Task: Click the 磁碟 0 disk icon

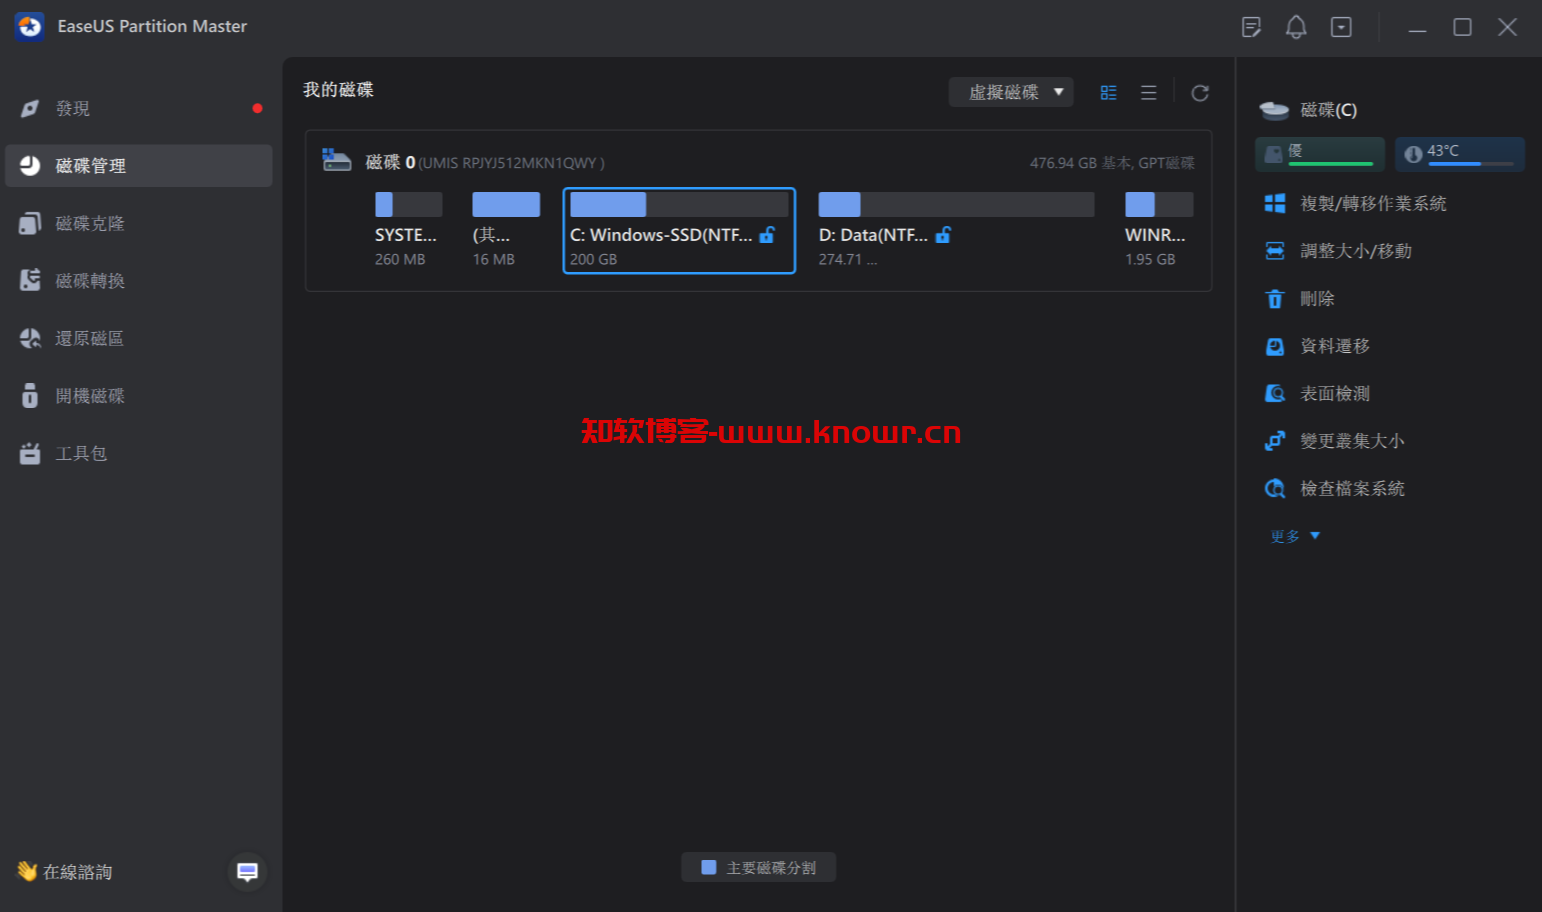Action: (x=337, y=160)
